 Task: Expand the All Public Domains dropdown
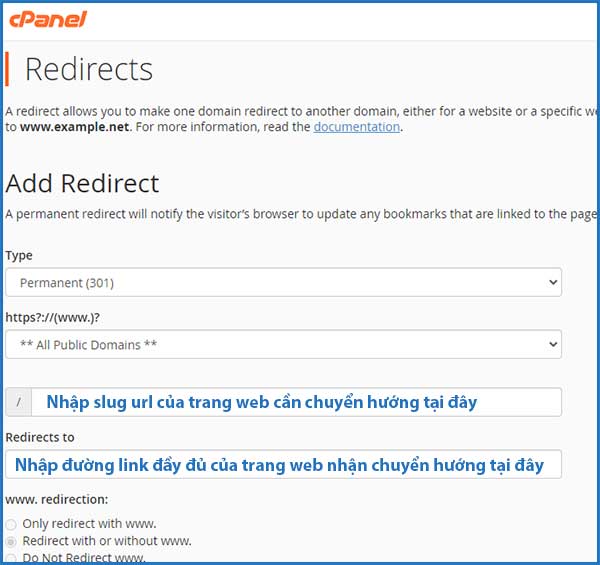click(x=283, y=345)
